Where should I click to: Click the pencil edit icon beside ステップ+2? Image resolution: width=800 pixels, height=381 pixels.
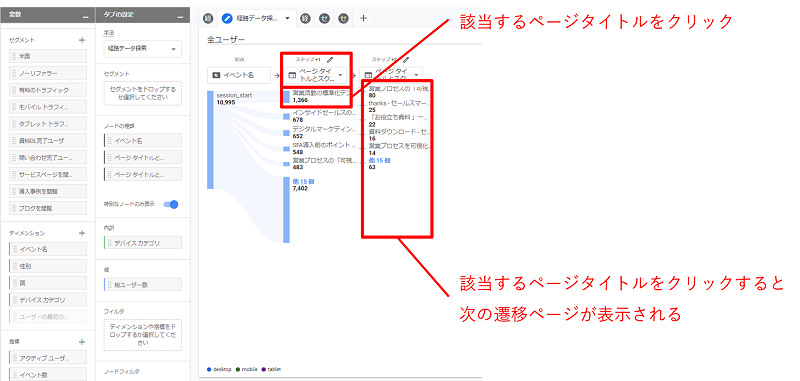[406, 60]
